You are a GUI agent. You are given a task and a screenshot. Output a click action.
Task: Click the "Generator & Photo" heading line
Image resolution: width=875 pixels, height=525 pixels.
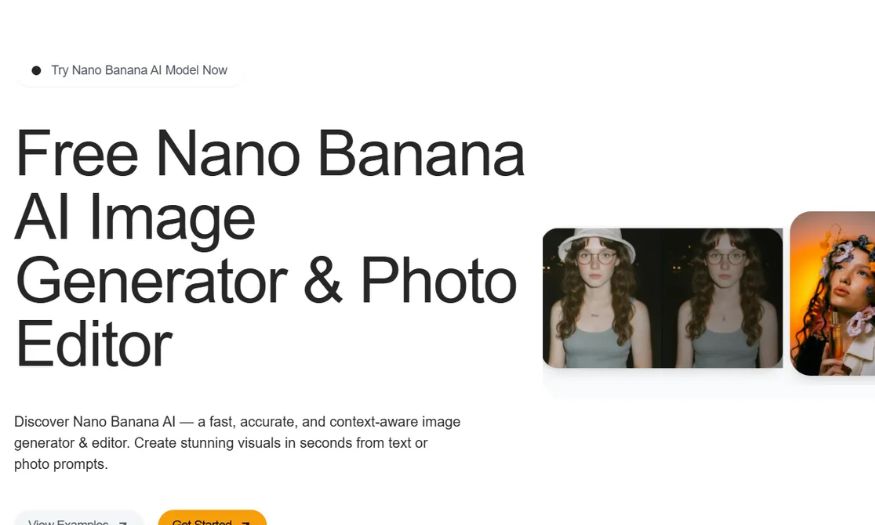(266, 281)
